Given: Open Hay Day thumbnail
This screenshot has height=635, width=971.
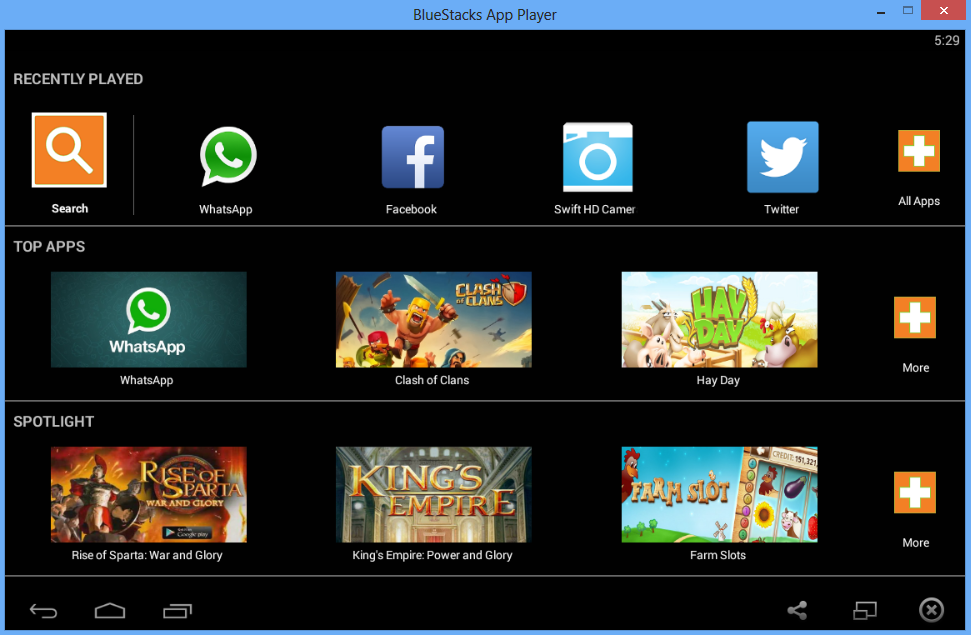Looking at the screenshot, I should coord(720,320).
